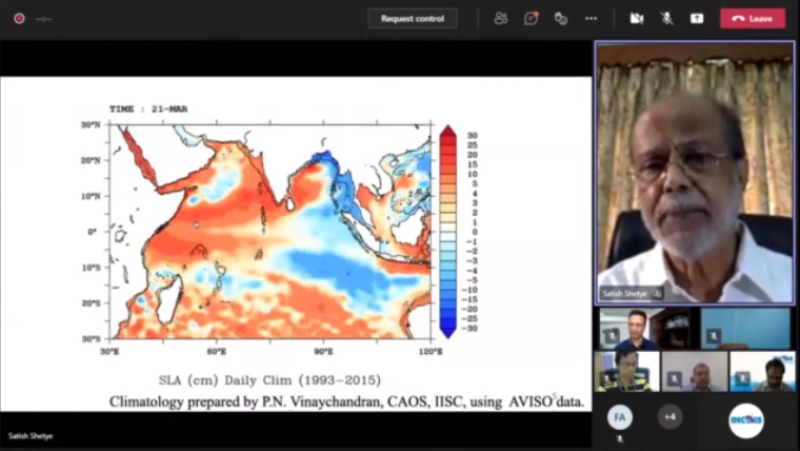Viewport: 800px width, 451px height.
Task: Select the thumbnail of man against gray wall
Action: [x=694, y=371]
